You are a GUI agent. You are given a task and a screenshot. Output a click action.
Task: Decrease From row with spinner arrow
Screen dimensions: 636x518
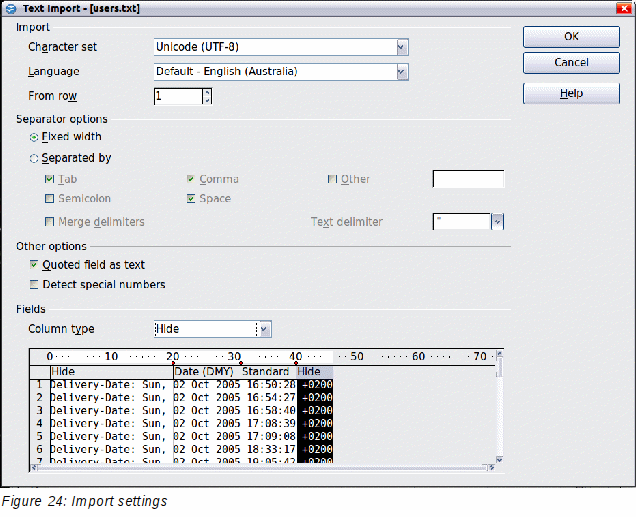[207, 101]
